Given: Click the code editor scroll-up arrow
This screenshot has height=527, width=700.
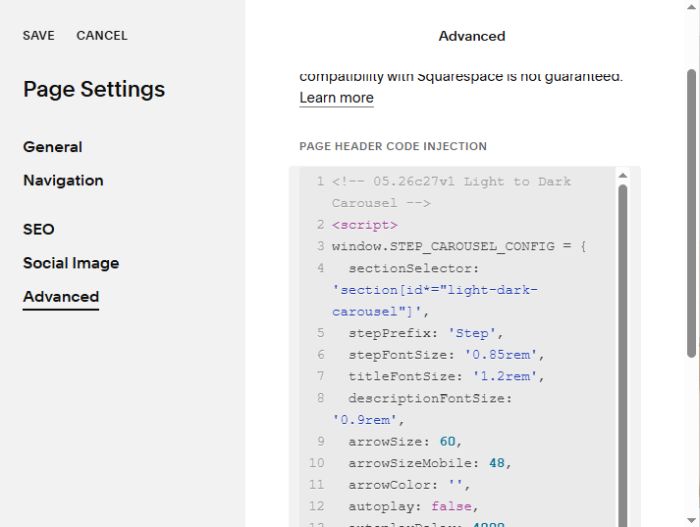Looking at the screenshot, I should [623, 176].
